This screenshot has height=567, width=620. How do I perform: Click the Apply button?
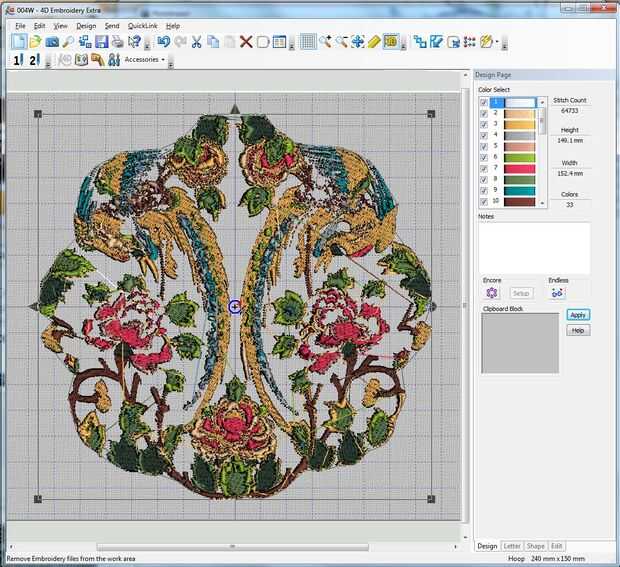coord(578,315)
